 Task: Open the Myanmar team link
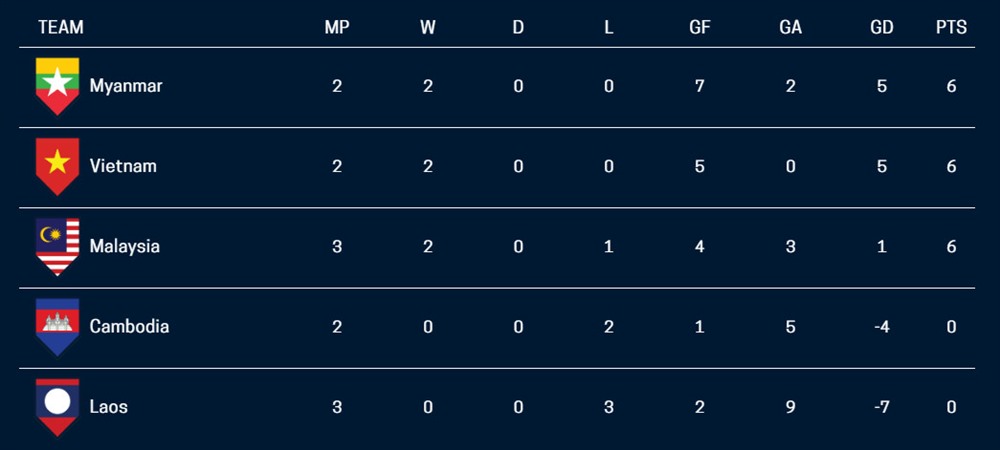(x=126, y=85)
